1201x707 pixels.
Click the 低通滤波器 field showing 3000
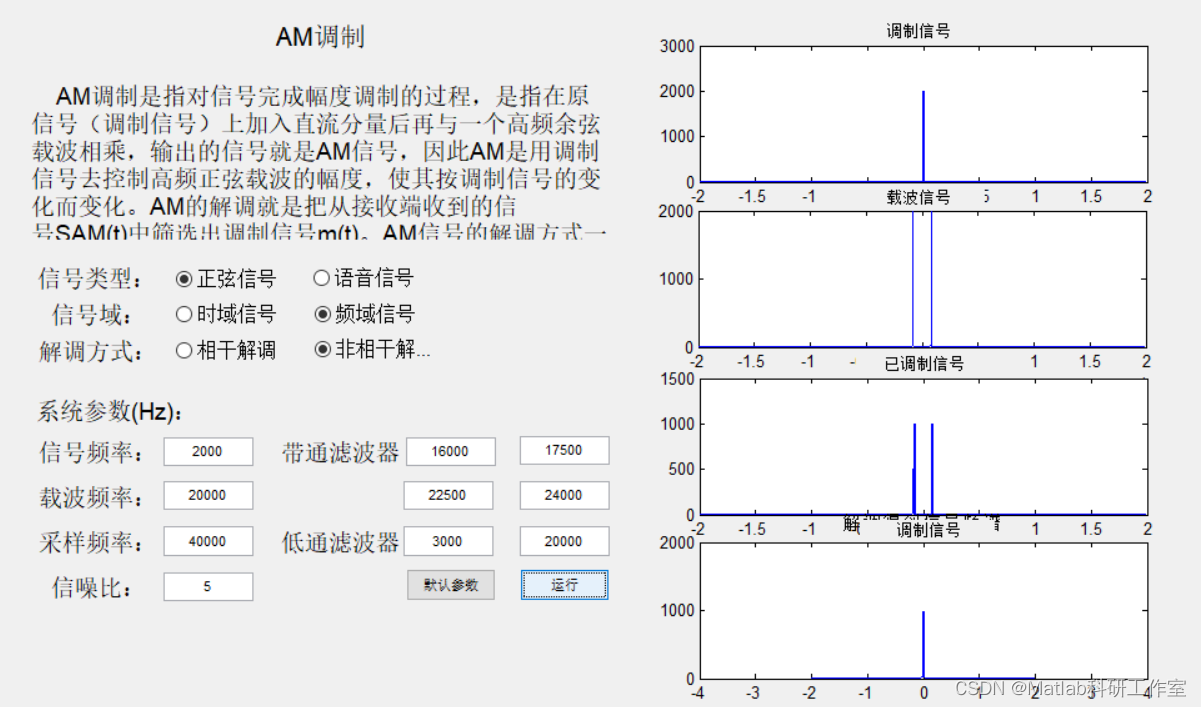pos(450,540)
